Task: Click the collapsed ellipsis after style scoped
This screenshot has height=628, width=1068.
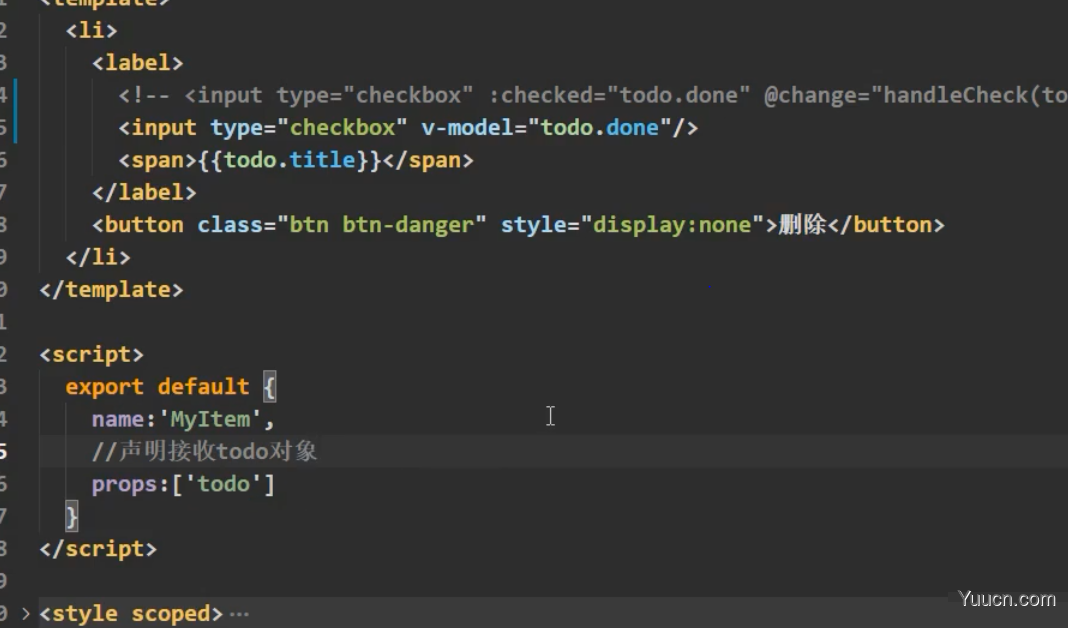Action: pos(239,614)
